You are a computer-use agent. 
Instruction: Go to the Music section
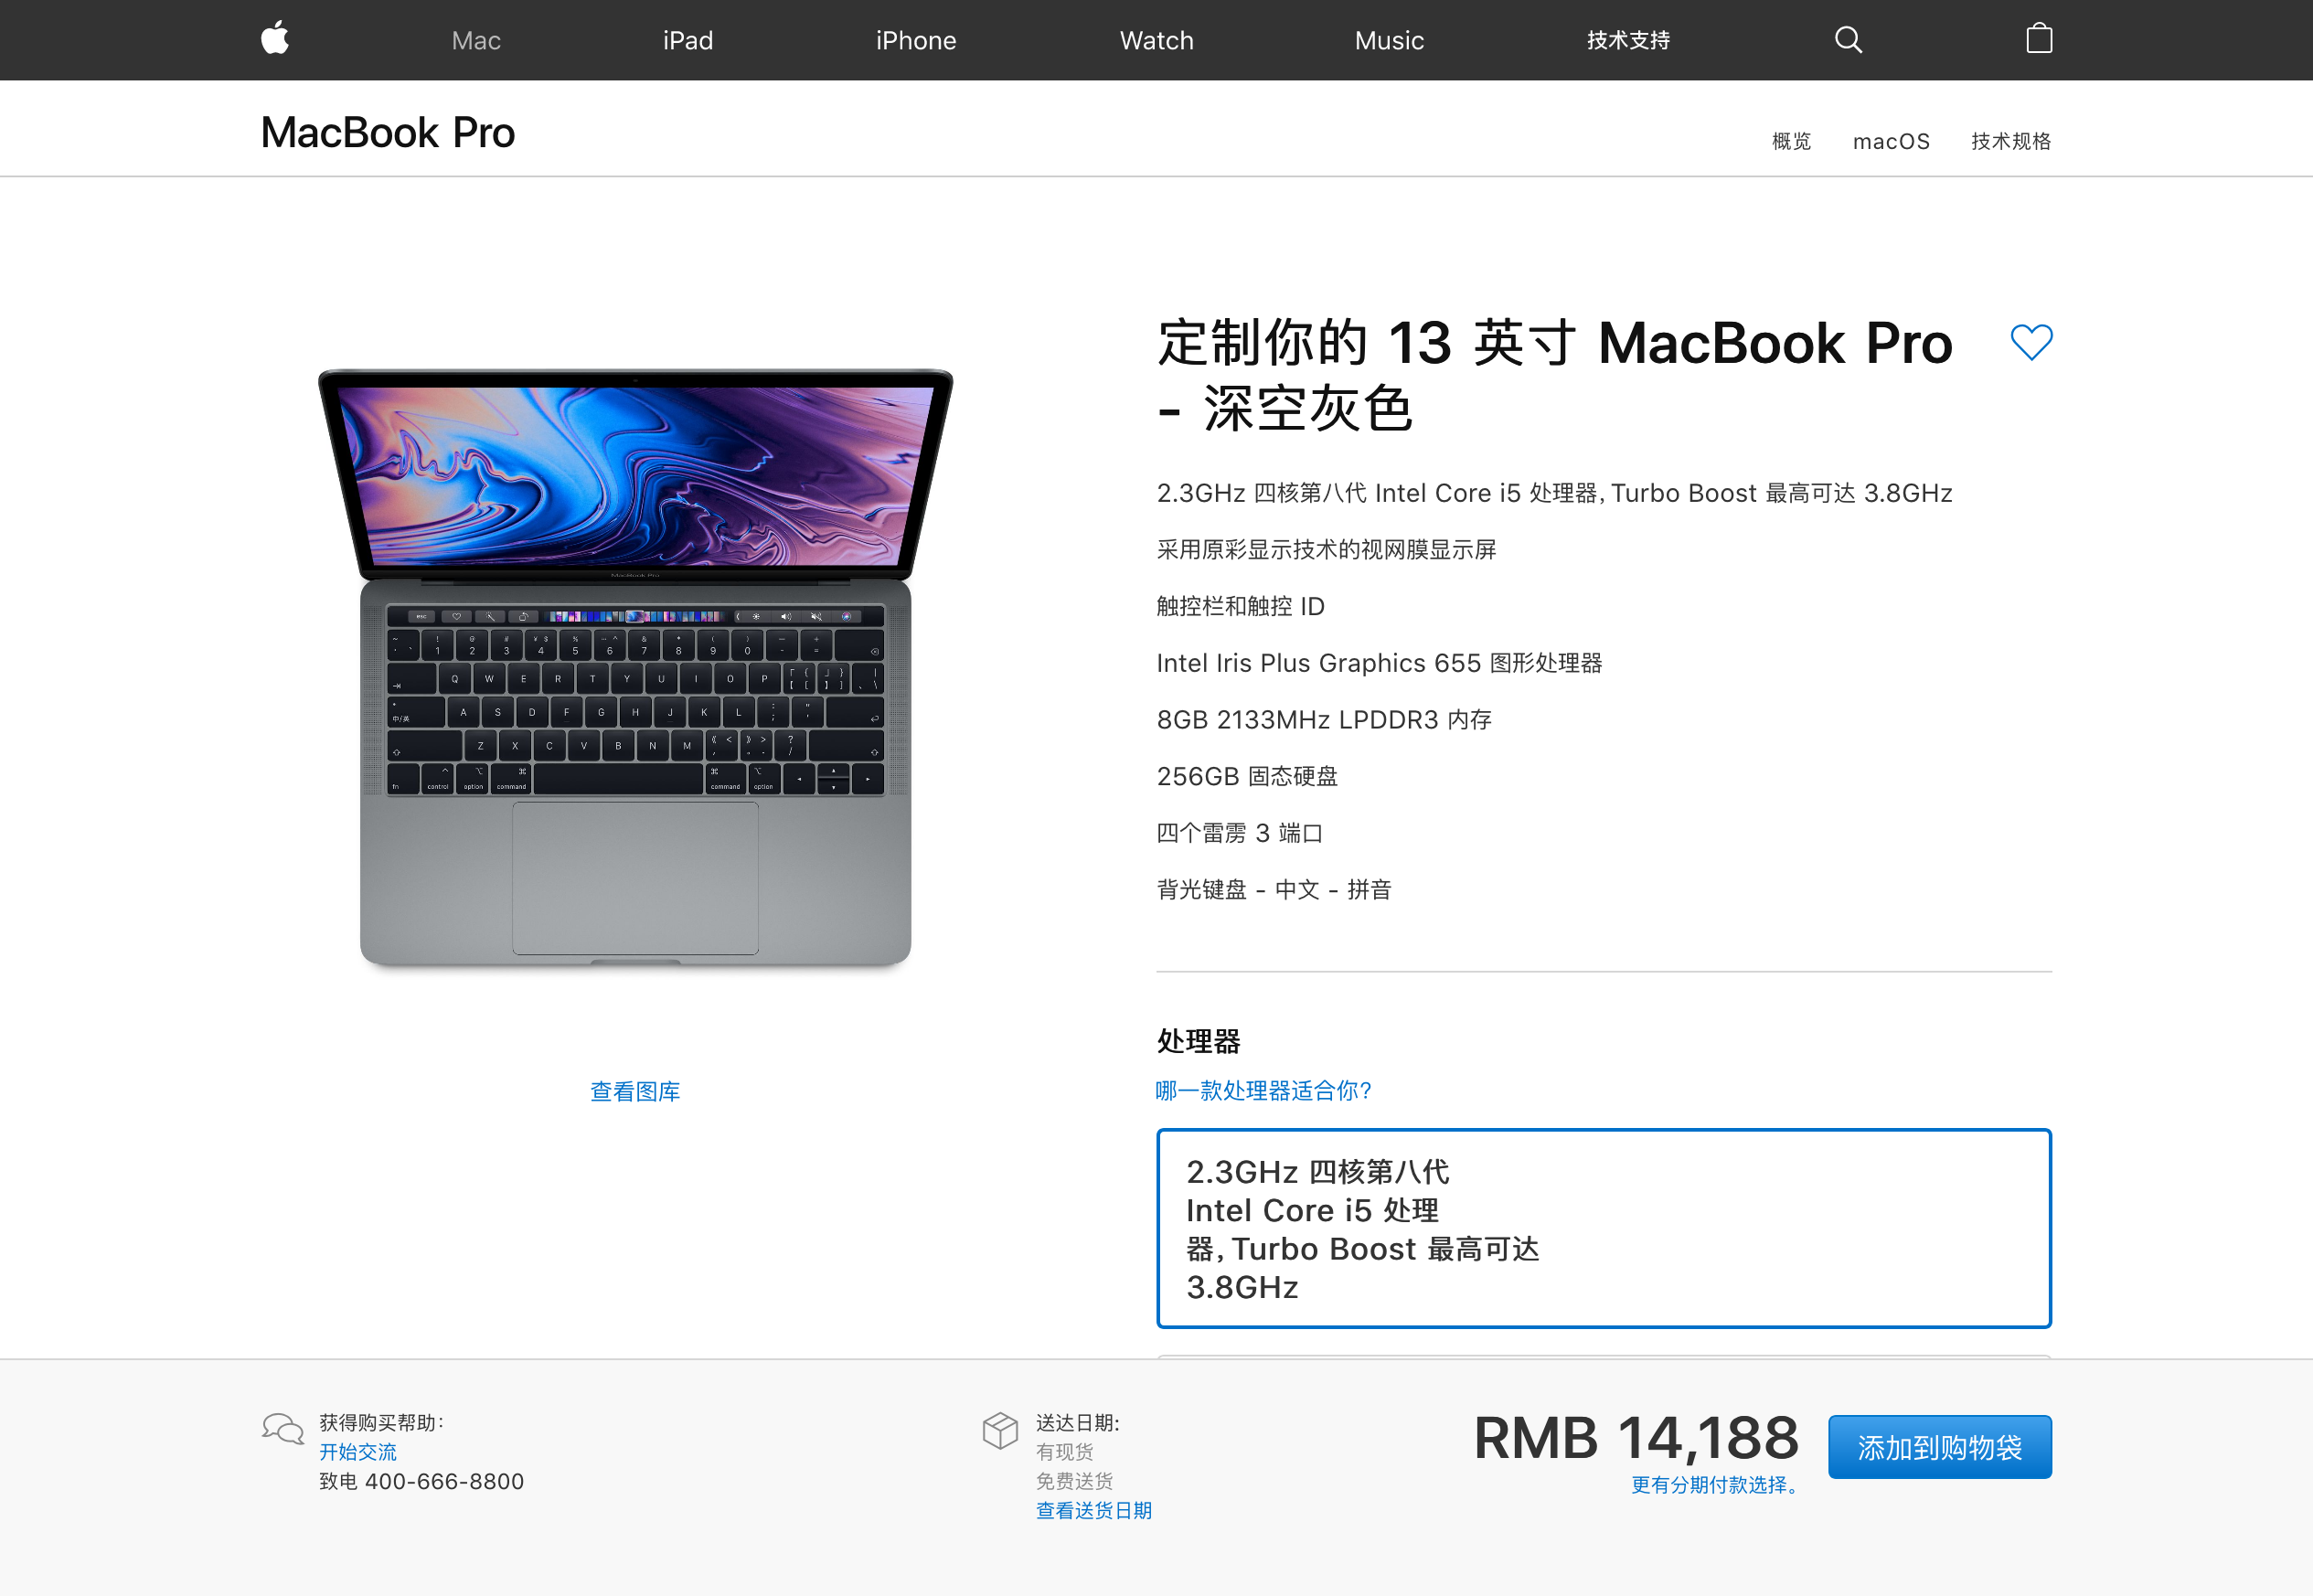pos(1389,40)
